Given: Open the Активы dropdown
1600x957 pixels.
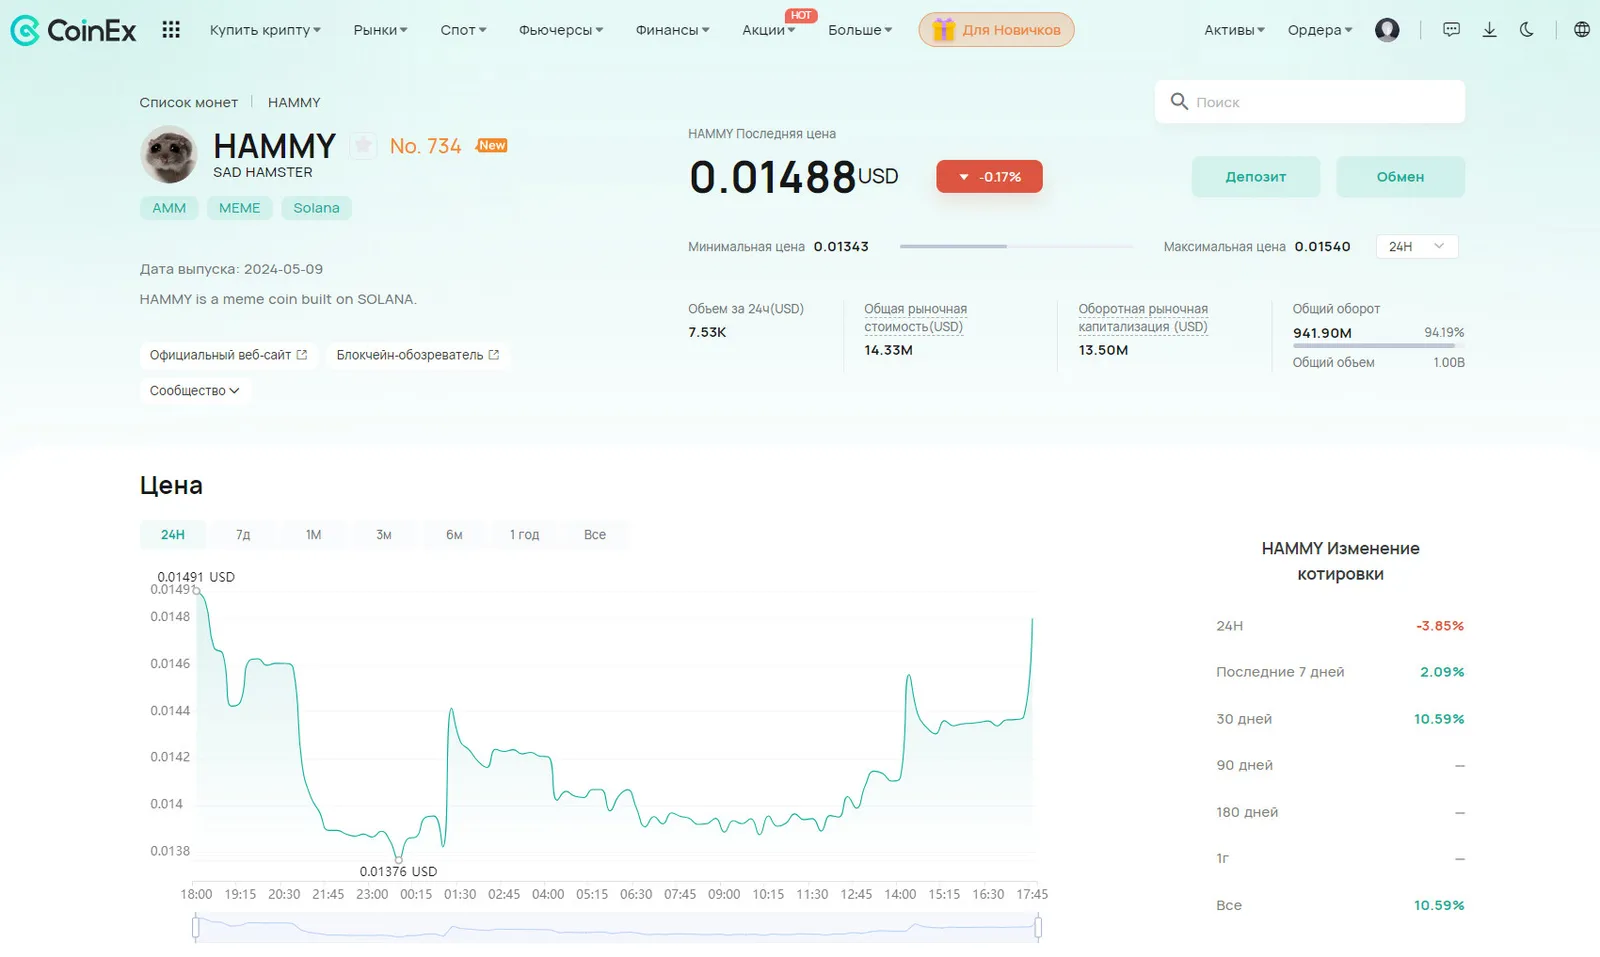Looking at the screenshot, I should coord(1234,30).
